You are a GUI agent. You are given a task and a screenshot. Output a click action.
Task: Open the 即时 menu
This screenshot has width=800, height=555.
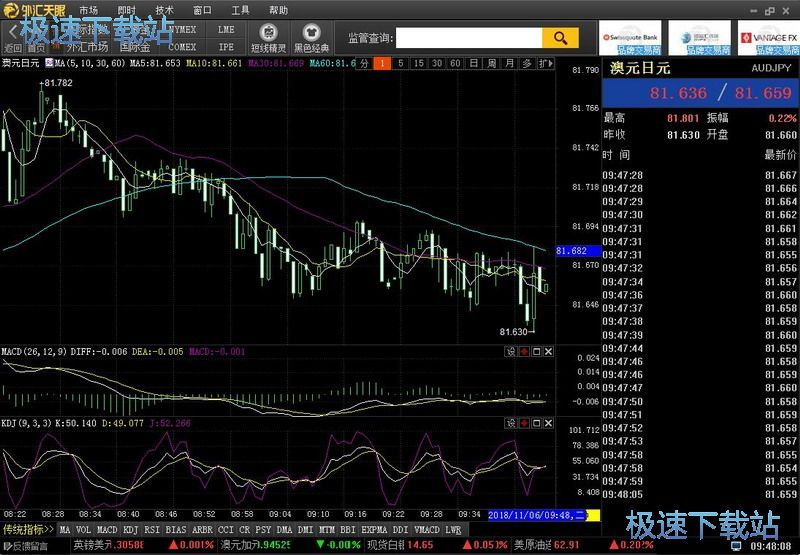tap(126, 10)
